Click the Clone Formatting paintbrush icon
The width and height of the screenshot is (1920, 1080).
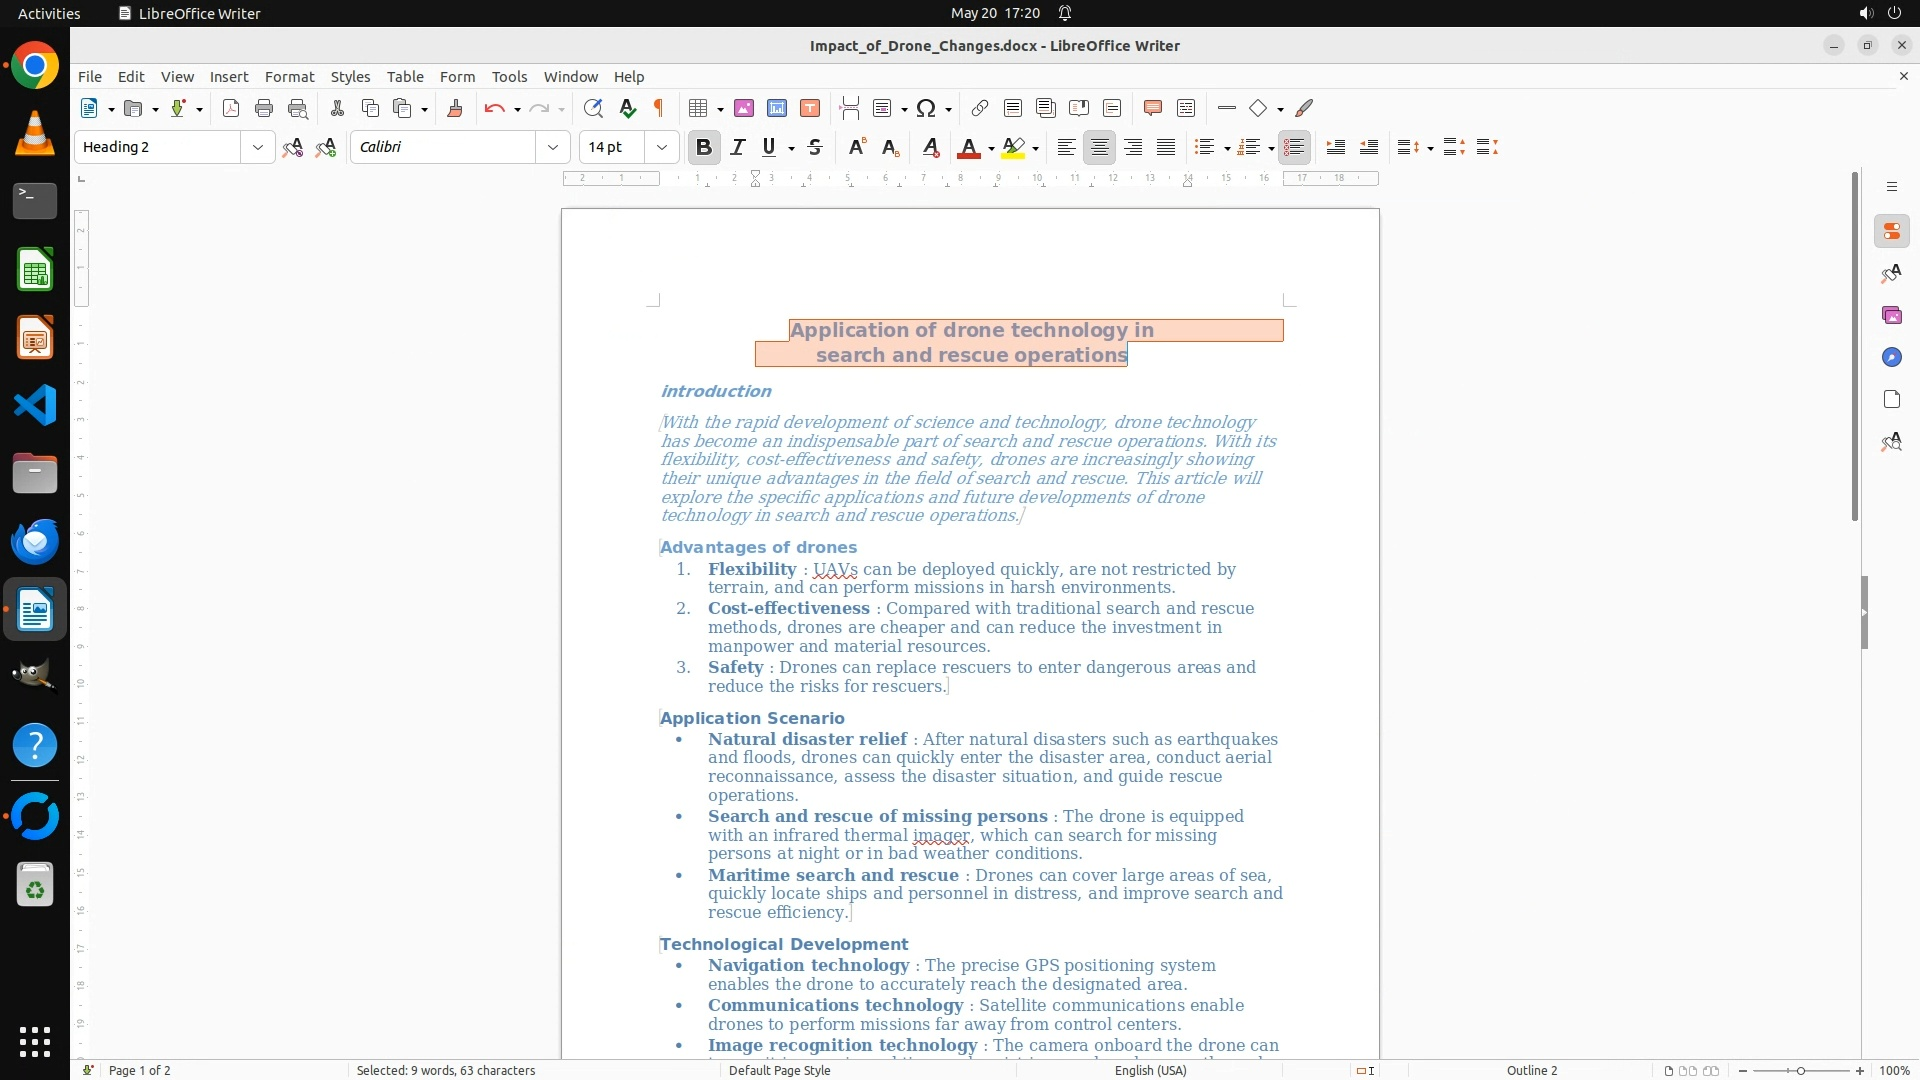455,109
